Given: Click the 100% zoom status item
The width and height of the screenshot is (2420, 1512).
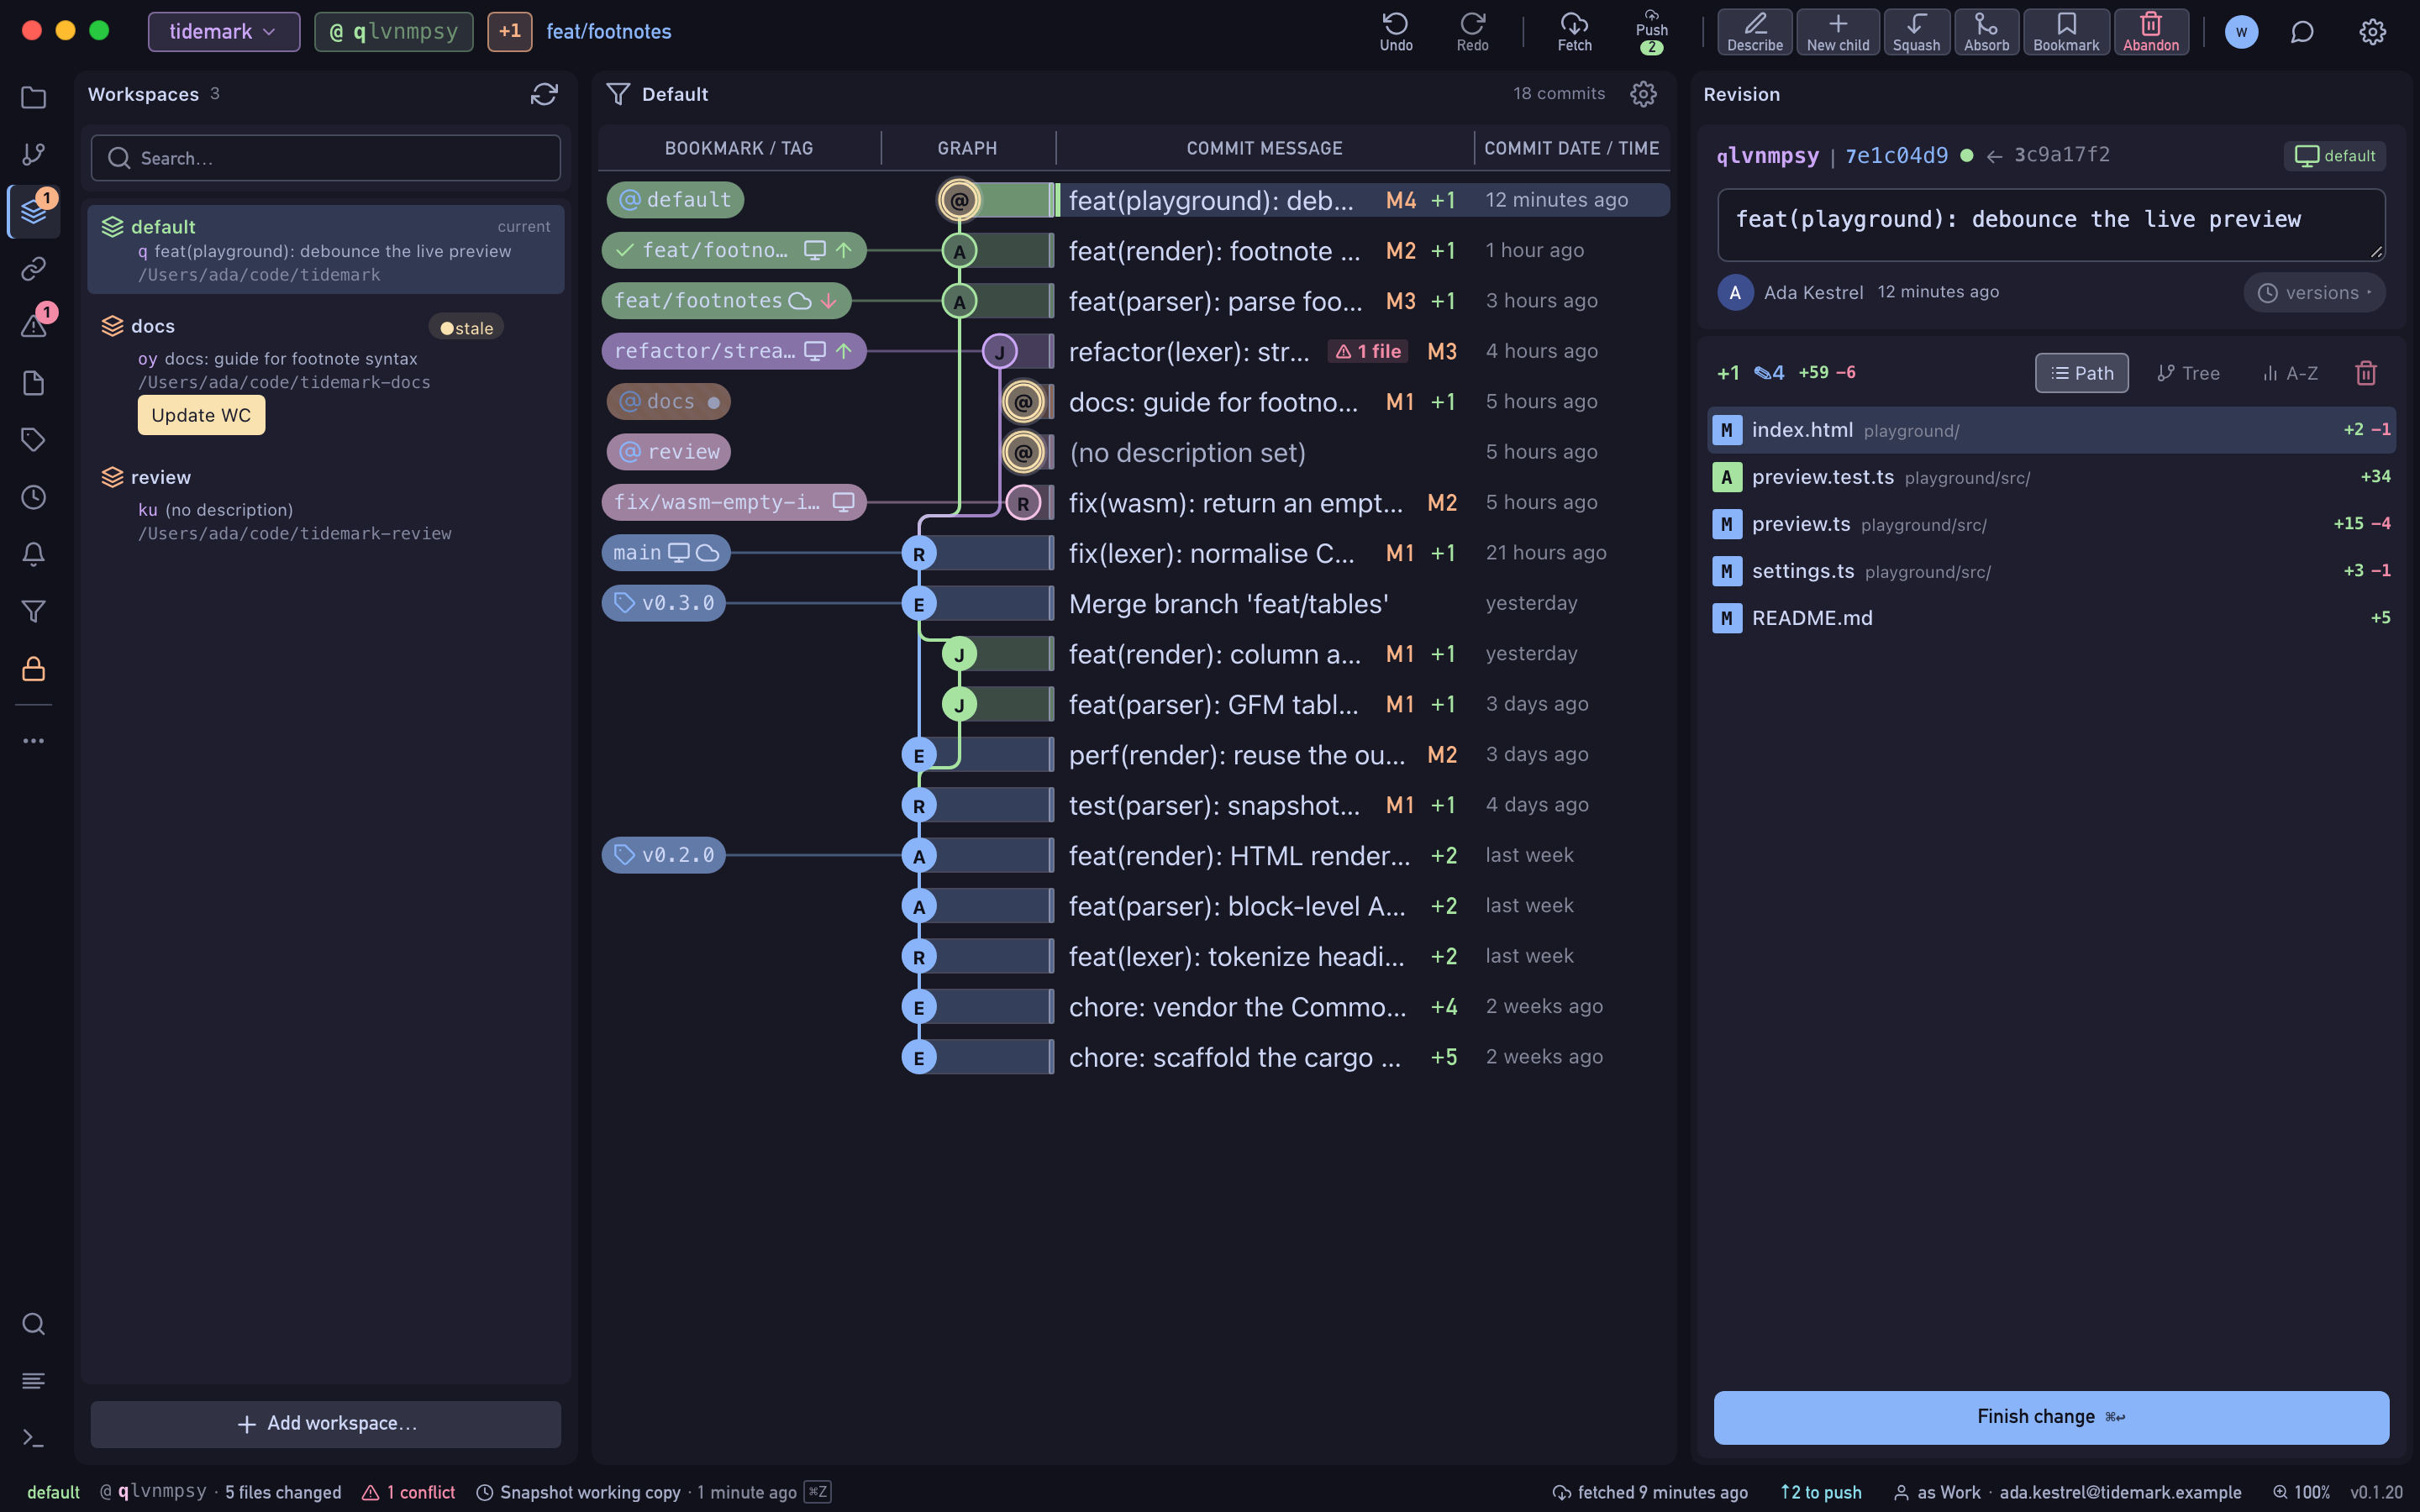Looking at the screenshot, I should tap(2301, 1492).
